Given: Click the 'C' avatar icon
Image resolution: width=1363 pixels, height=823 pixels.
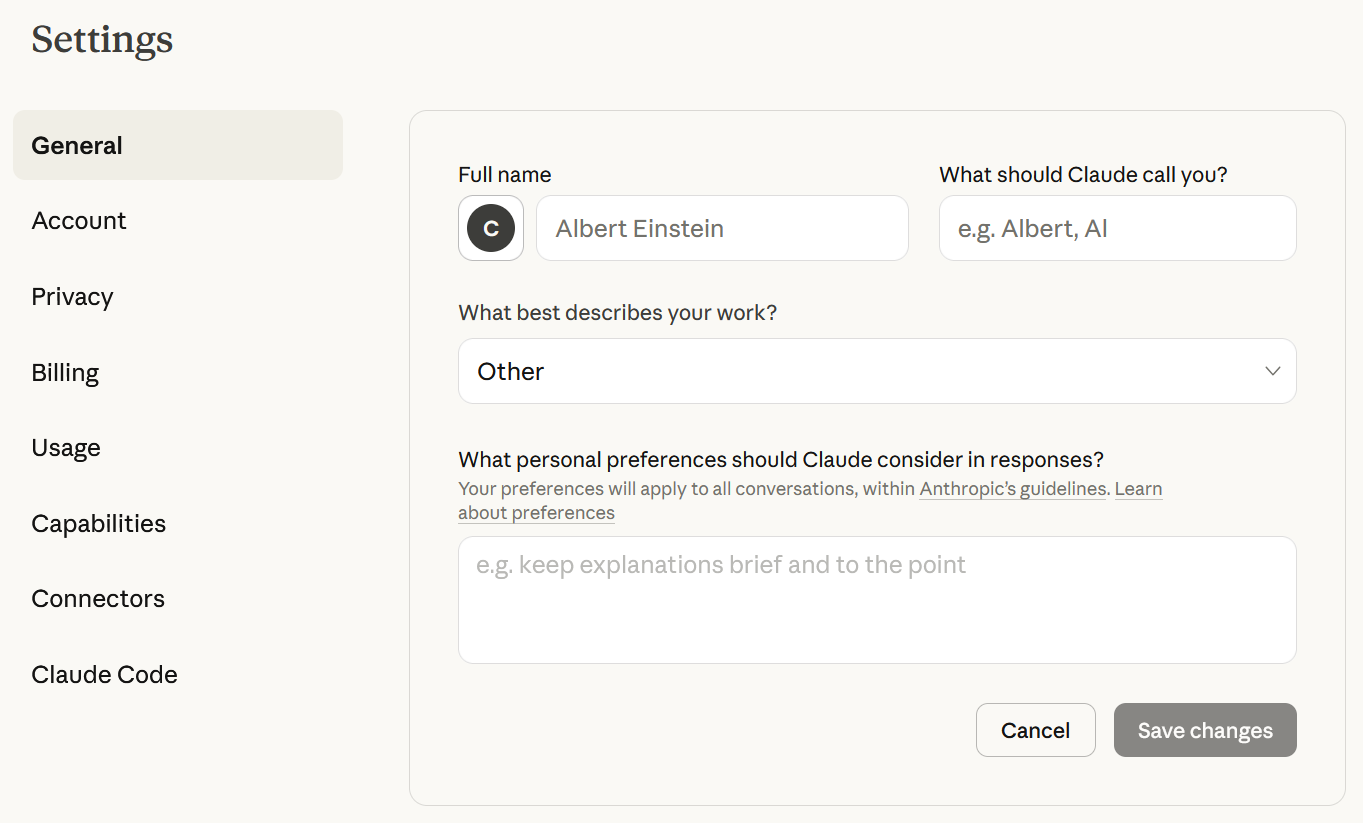Looking at the screenshot, I should click(491, 228).
